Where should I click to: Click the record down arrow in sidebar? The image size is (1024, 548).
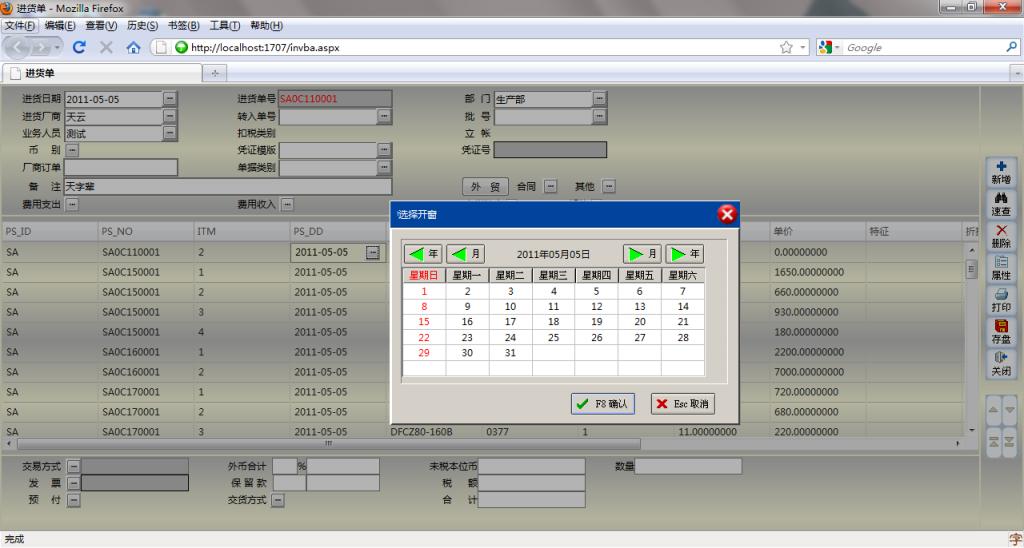1010,410
